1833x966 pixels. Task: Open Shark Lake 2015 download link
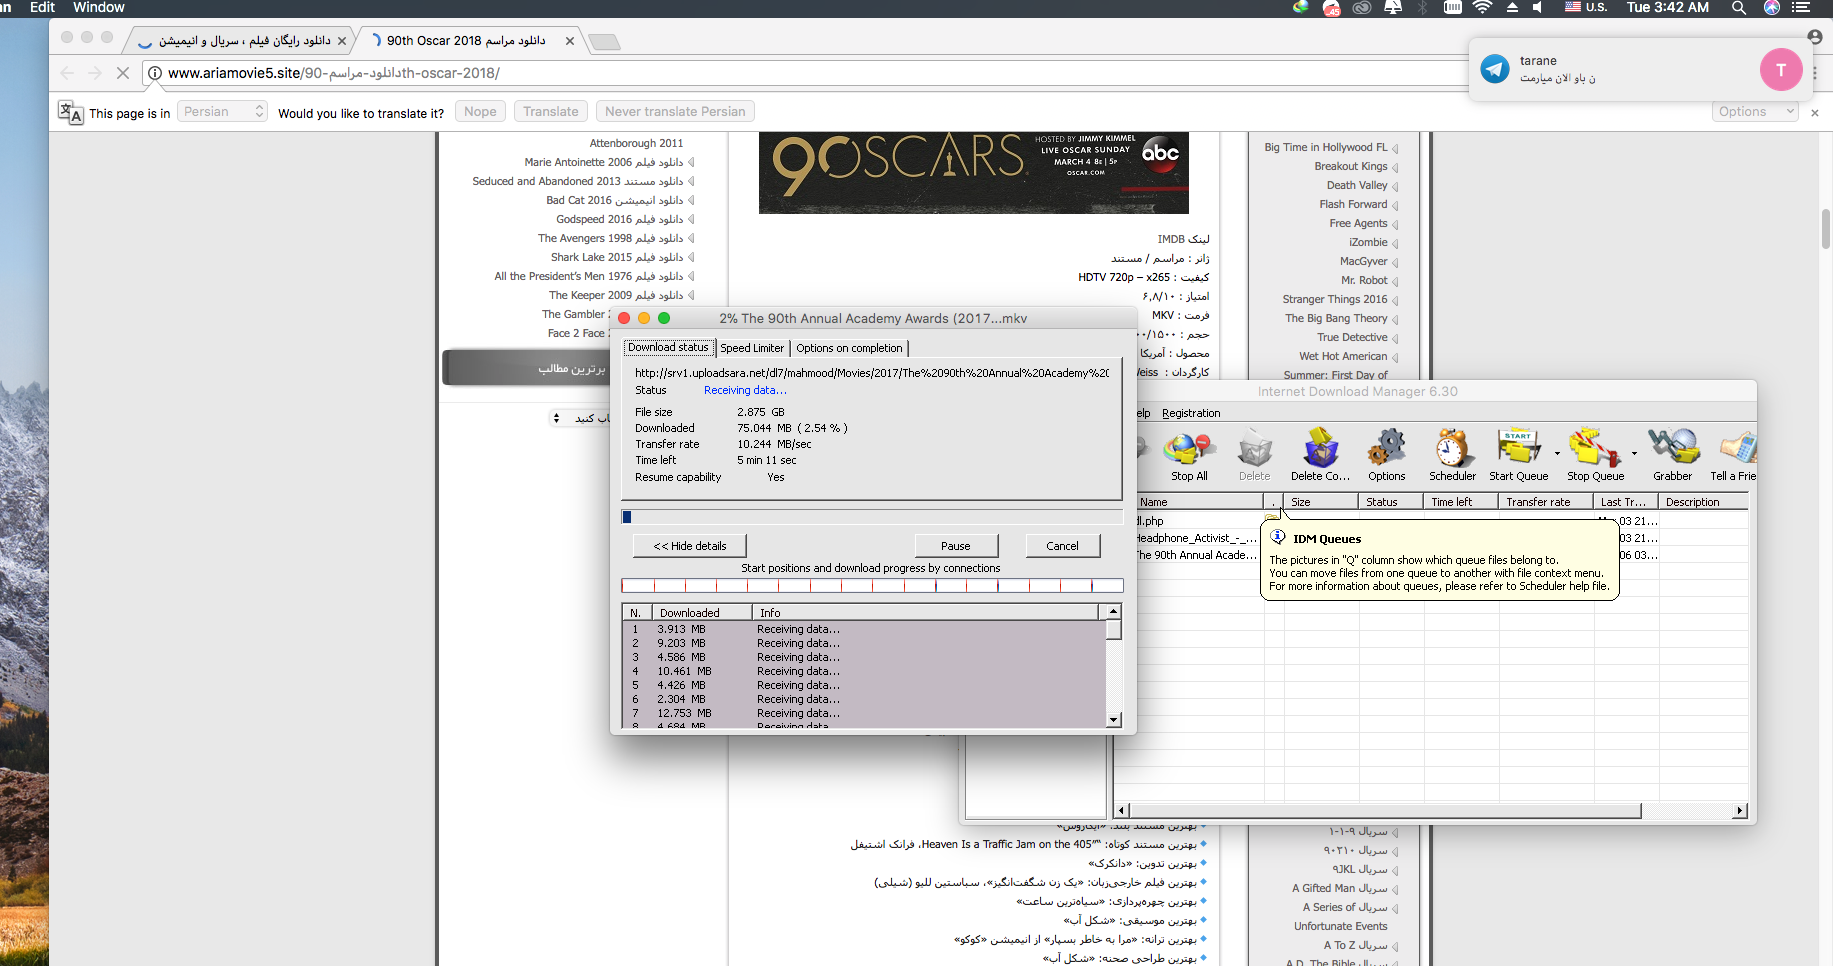click(617, 257)
